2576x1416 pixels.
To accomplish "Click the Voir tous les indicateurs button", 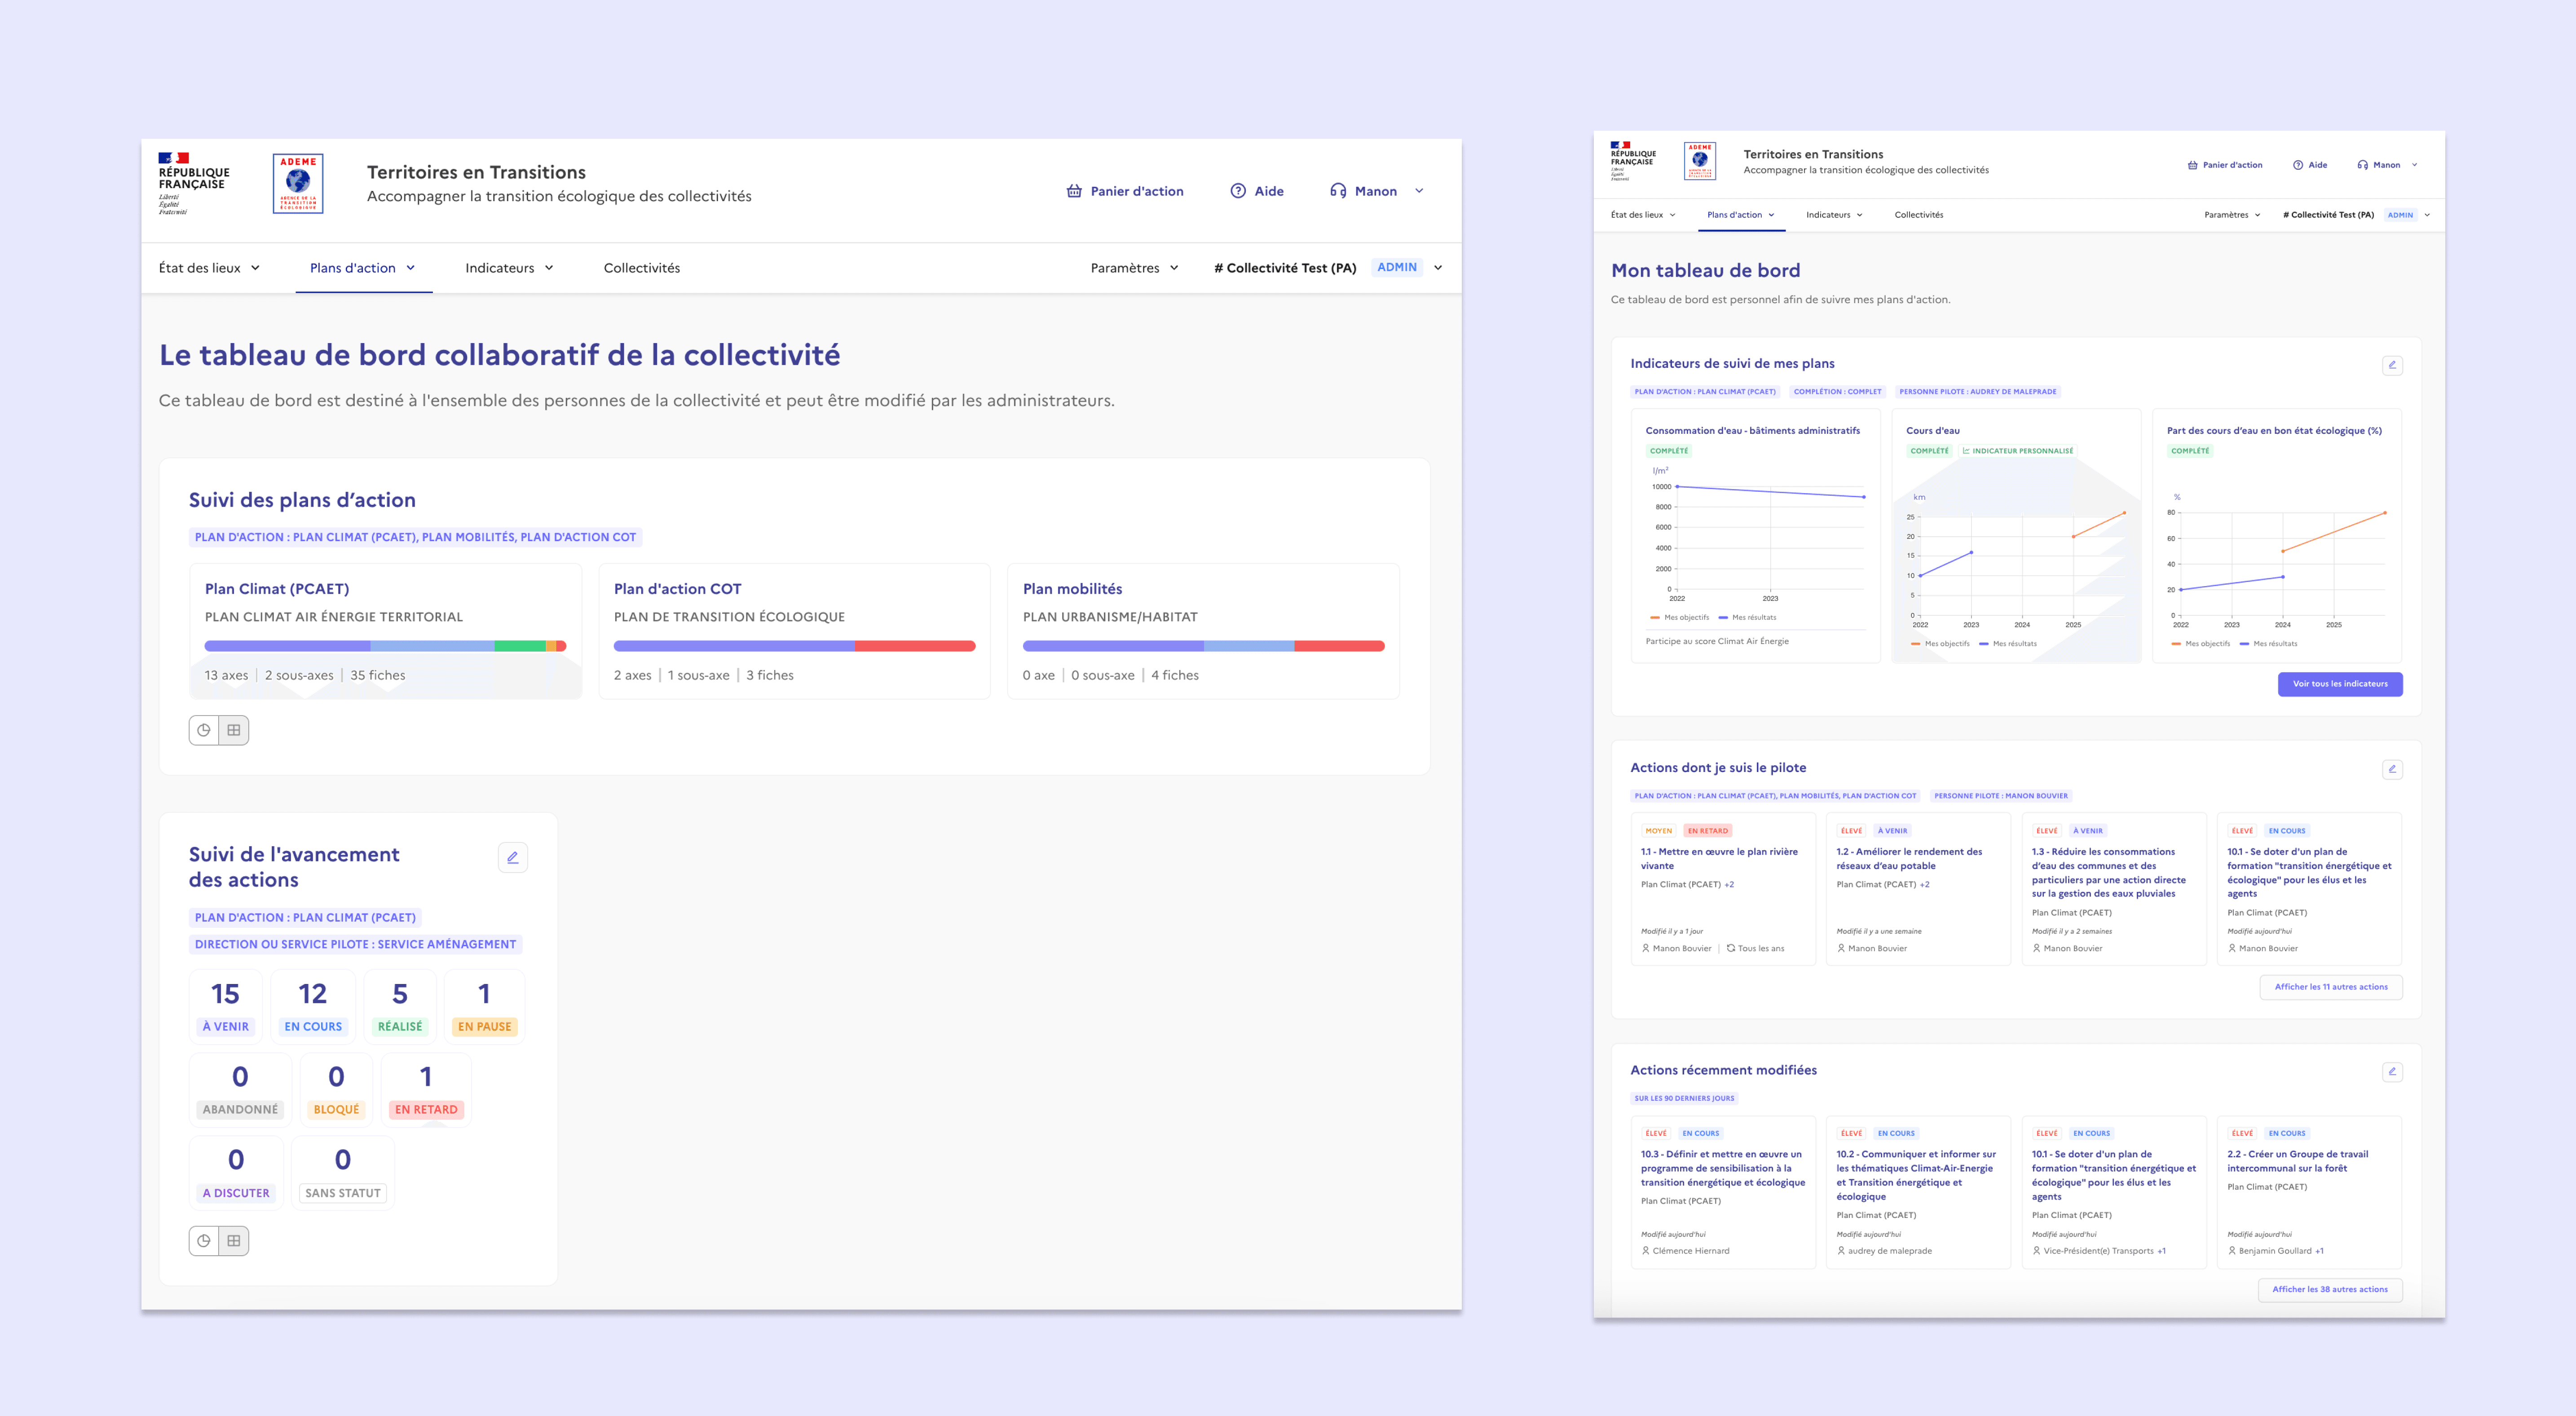I will [x=2340, y=684].
